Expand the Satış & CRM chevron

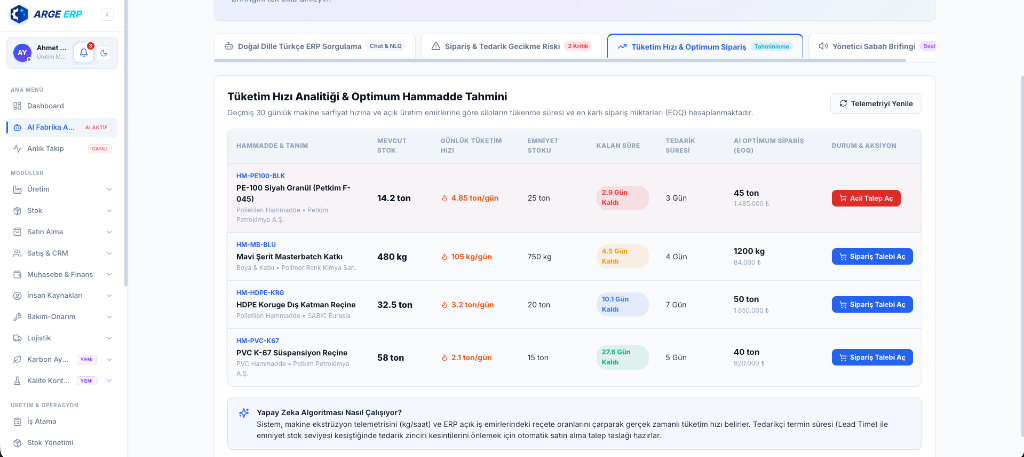(109, 253)
